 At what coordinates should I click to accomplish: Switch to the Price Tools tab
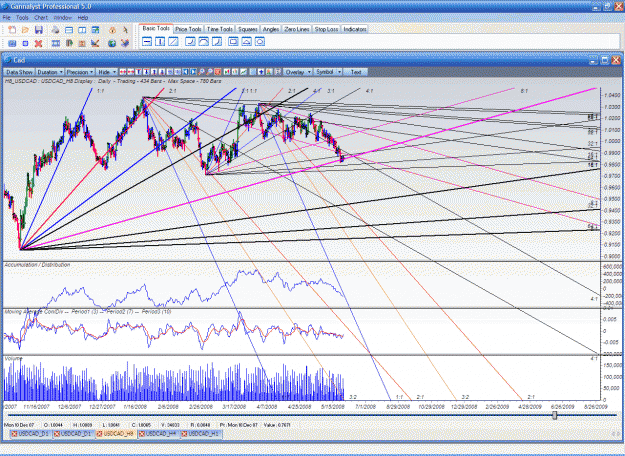[188, 29]
